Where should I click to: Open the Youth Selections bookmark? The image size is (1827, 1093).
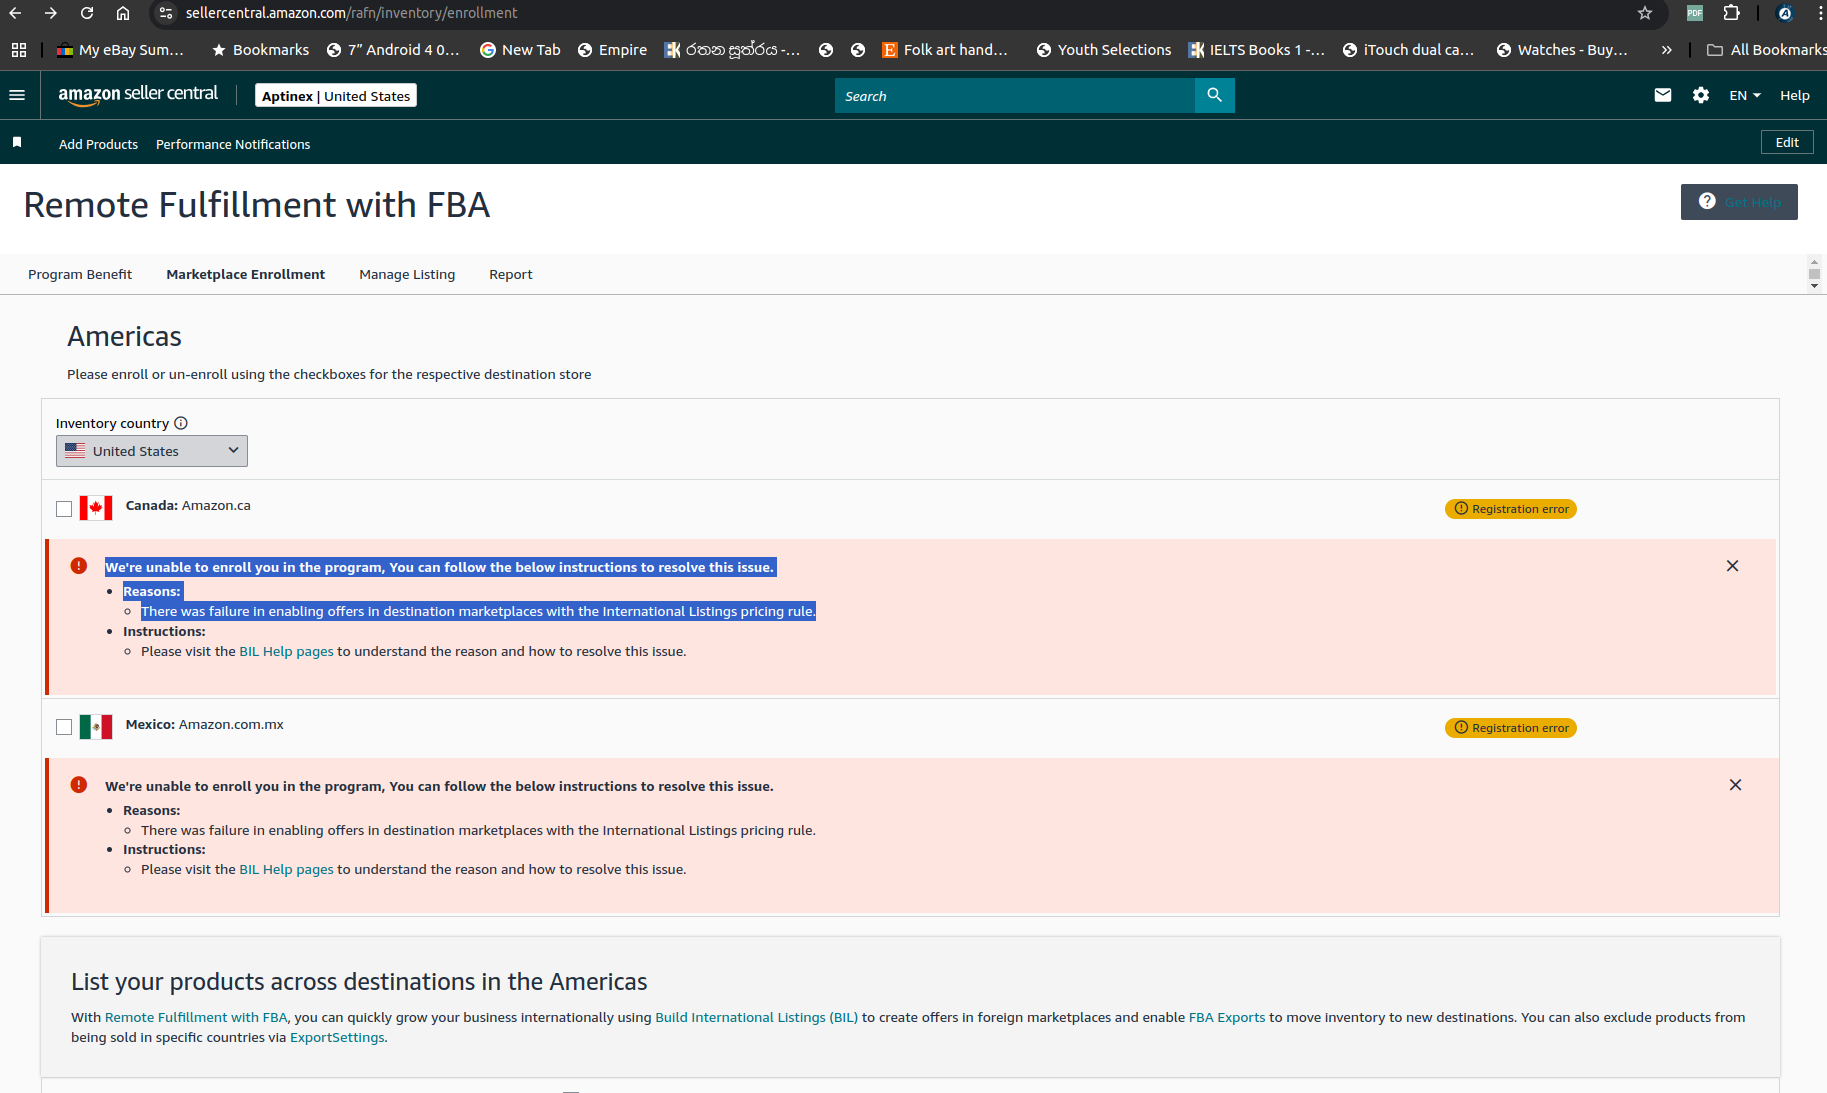[1104, 49]
